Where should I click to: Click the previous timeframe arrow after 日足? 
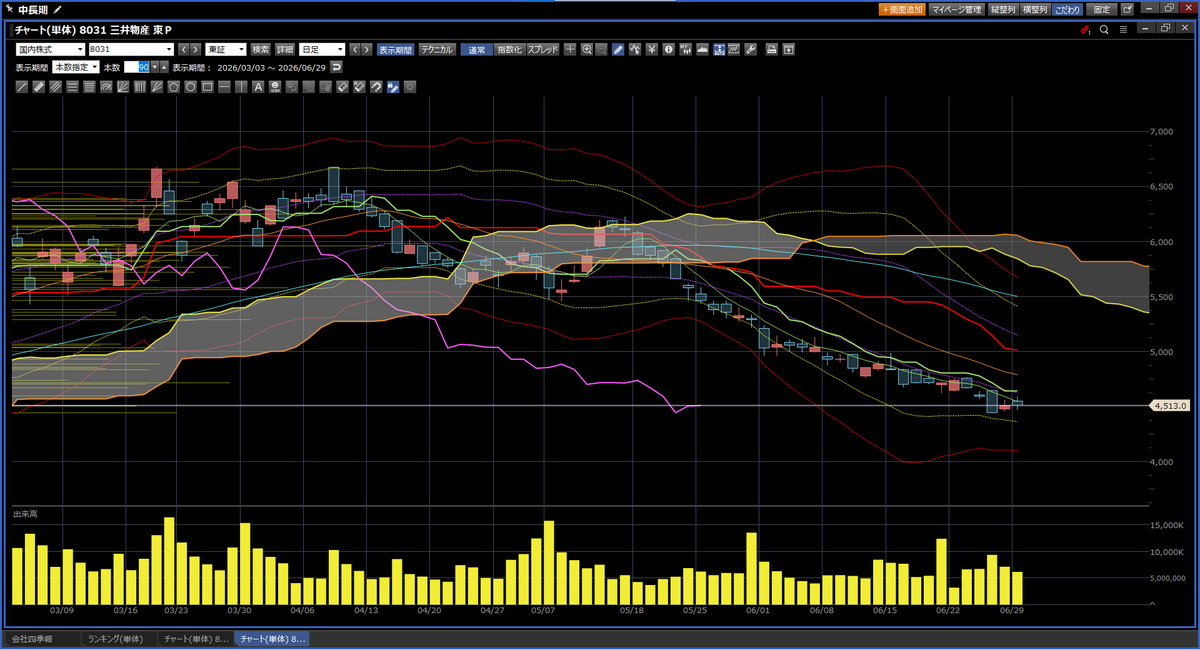point(355,49)
